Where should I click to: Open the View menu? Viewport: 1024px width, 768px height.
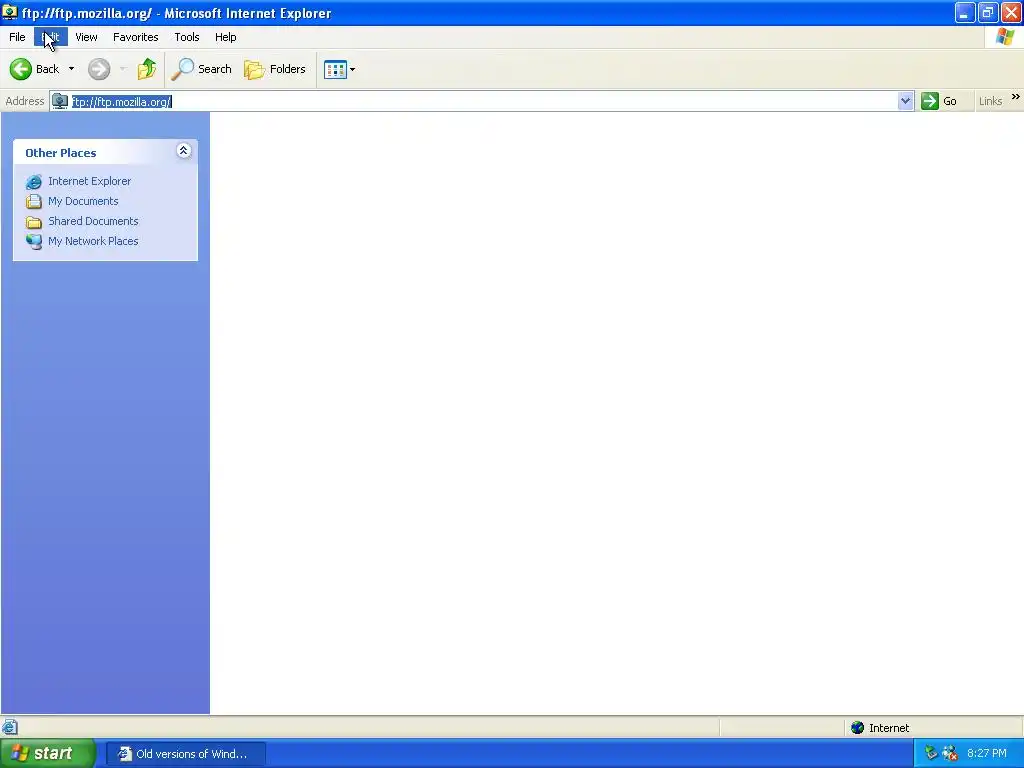86,37
